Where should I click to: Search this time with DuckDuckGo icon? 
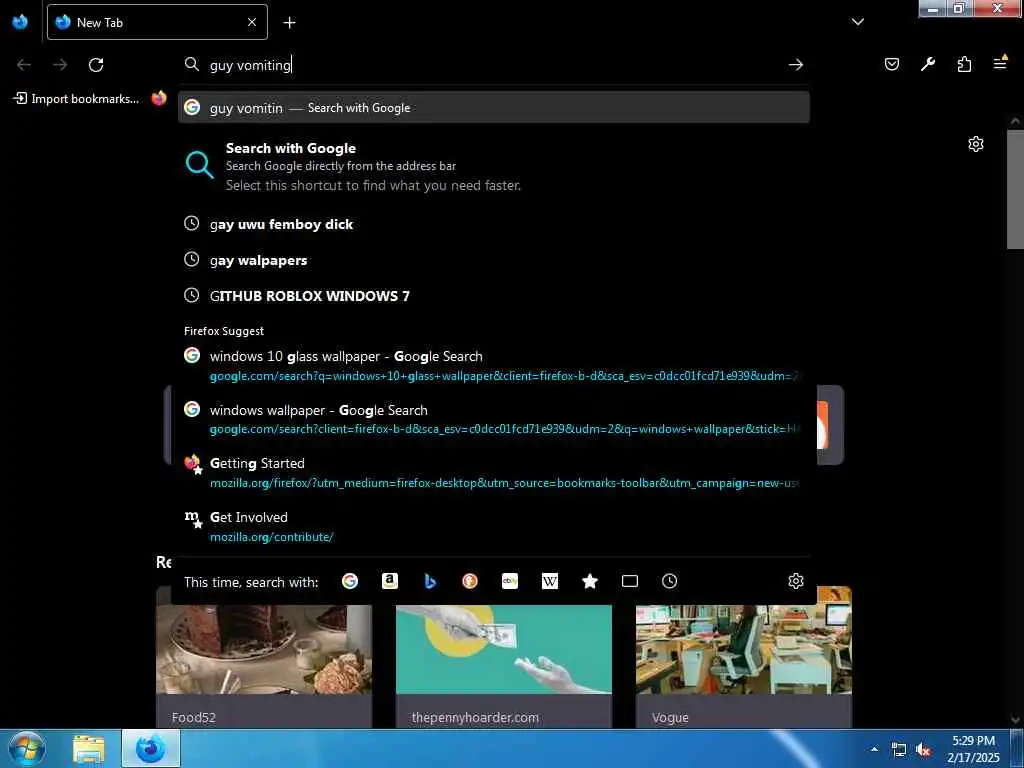(470, 581)
